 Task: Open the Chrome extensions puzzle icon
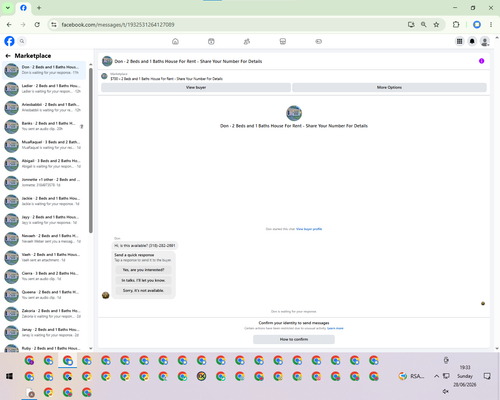456,25
